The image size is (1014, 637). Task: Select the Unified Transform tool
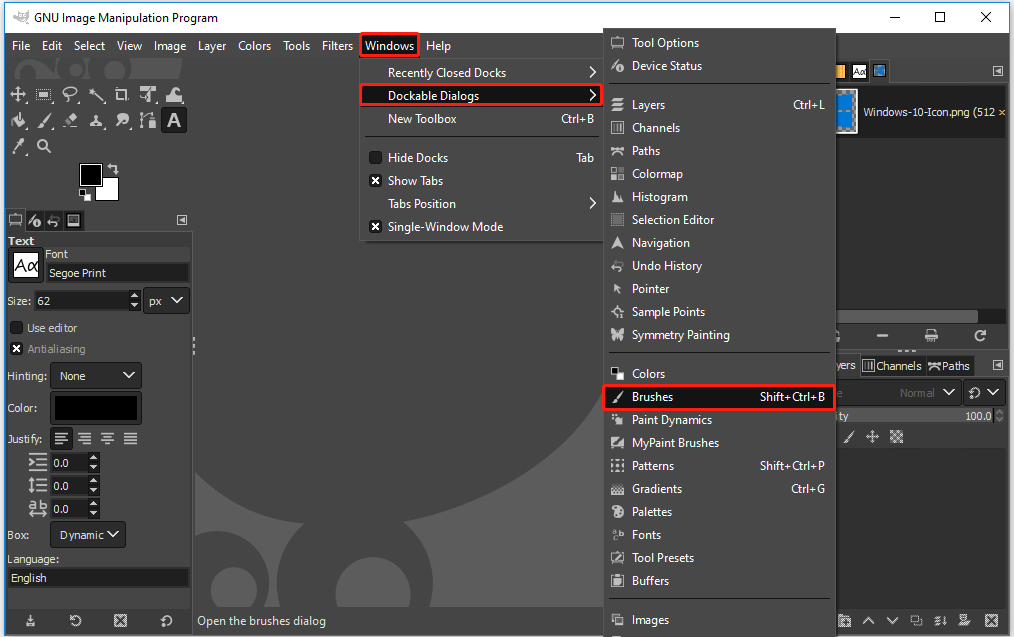pyautogui.click(x=148, y=95)
